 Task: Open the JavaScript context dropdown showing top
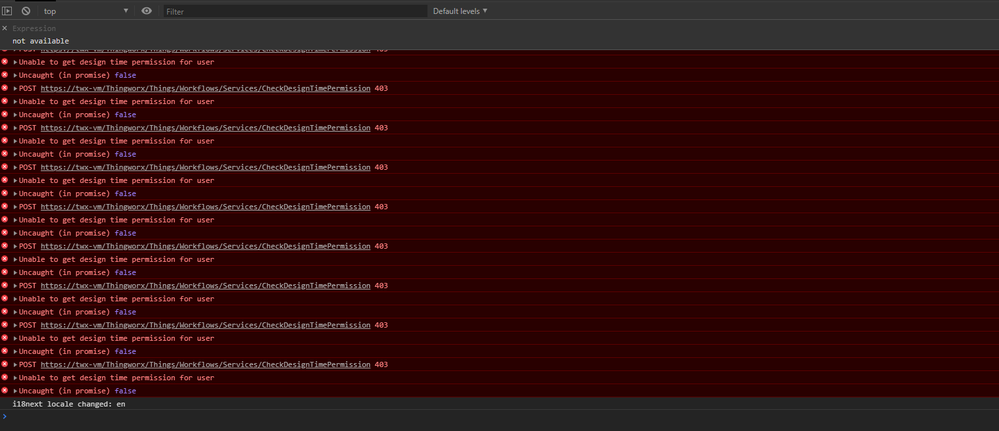tap(85, 11)
